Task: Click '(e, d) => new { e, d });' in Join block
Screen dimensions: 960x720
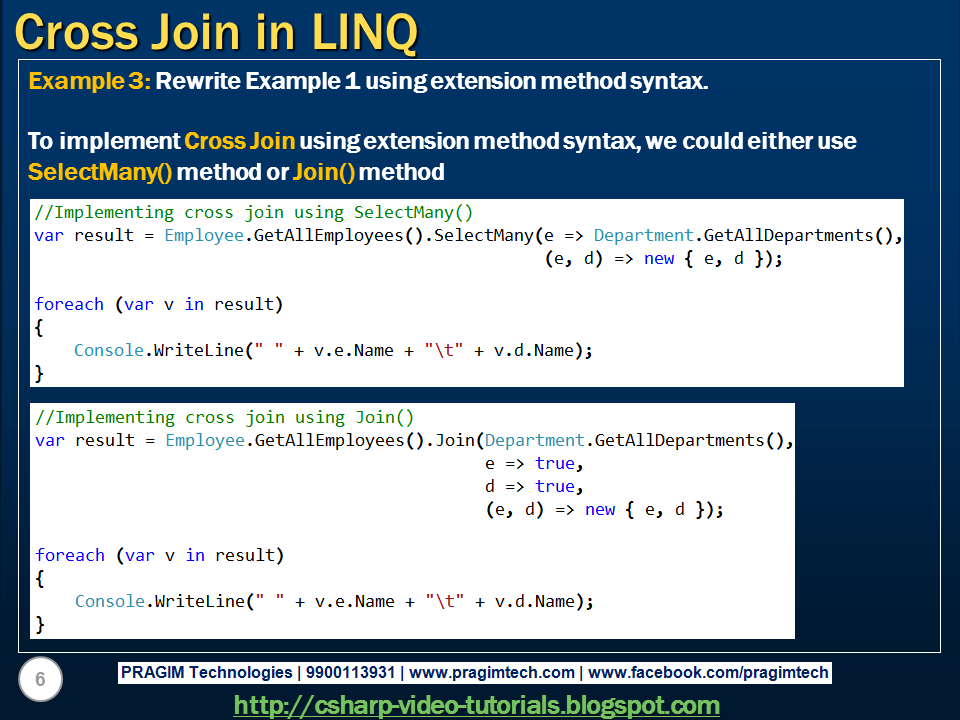Action: coord(605,509)
